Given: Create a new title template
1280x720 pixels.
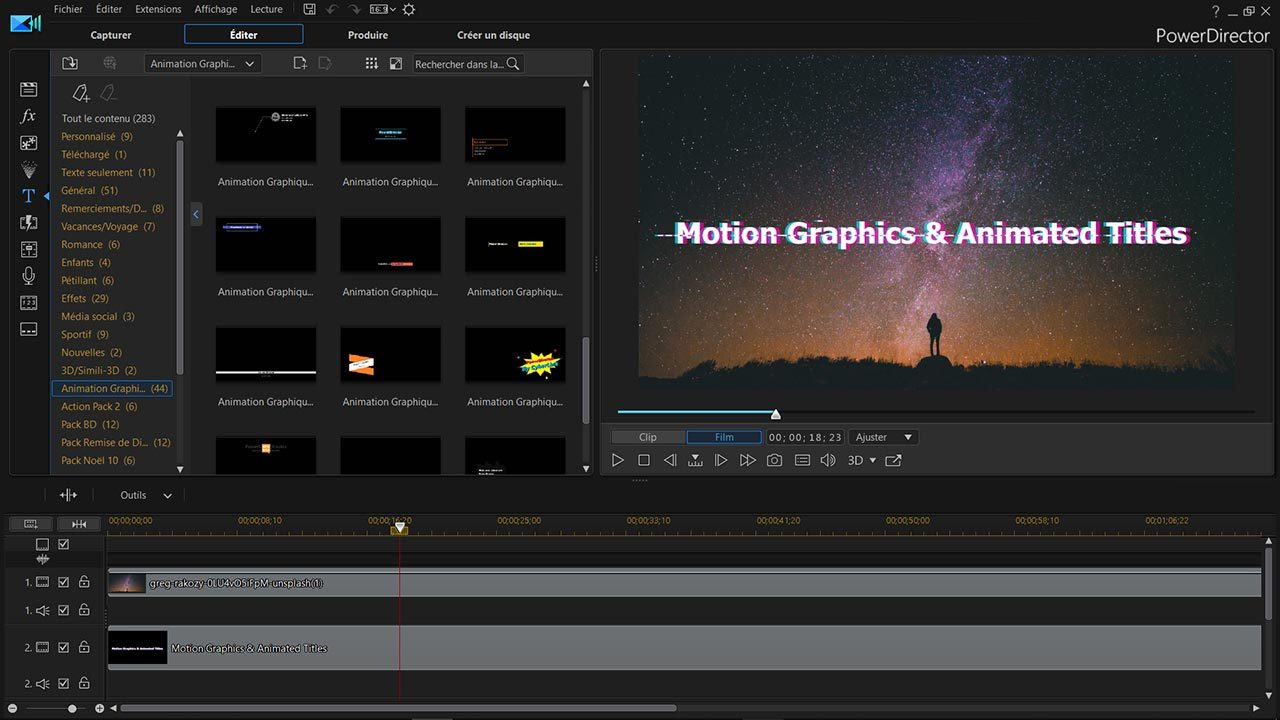Looking at the screenshot, I should tap(300, 63).
